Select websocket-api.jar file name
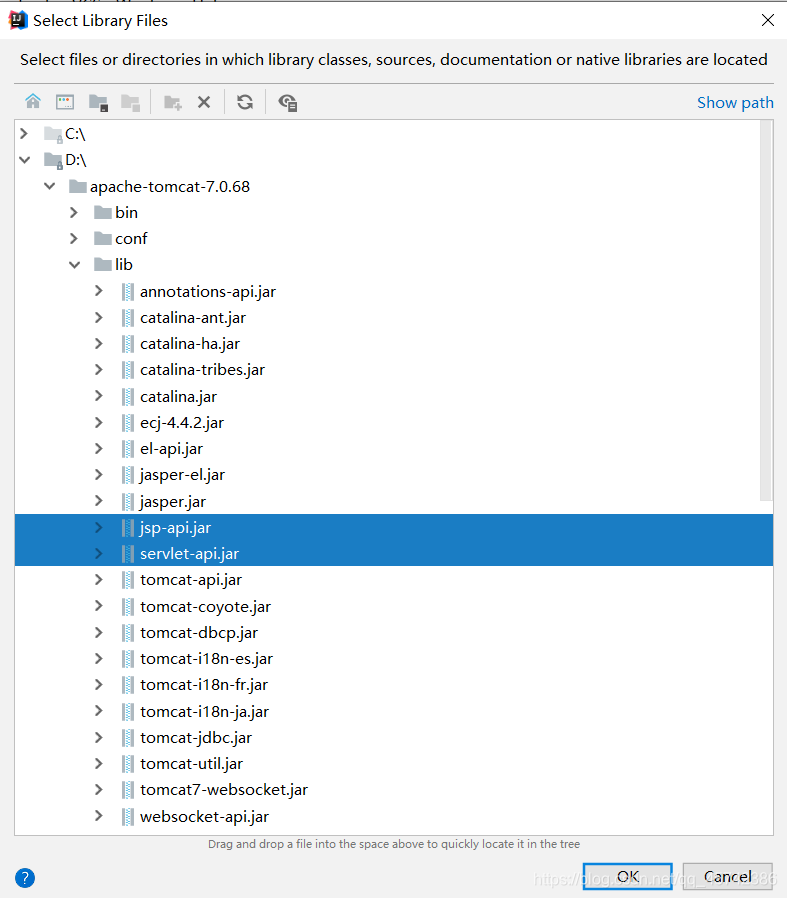 204,817
